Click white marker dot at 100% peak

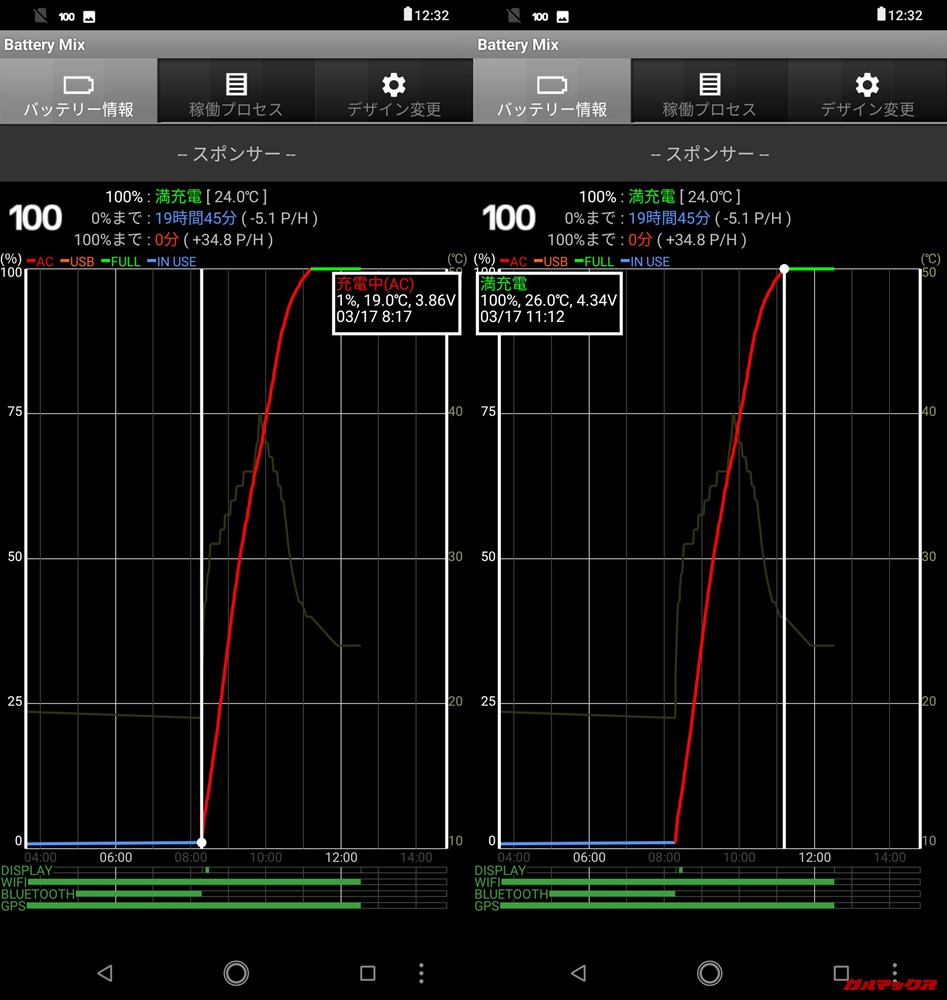[x=784, y=269]
